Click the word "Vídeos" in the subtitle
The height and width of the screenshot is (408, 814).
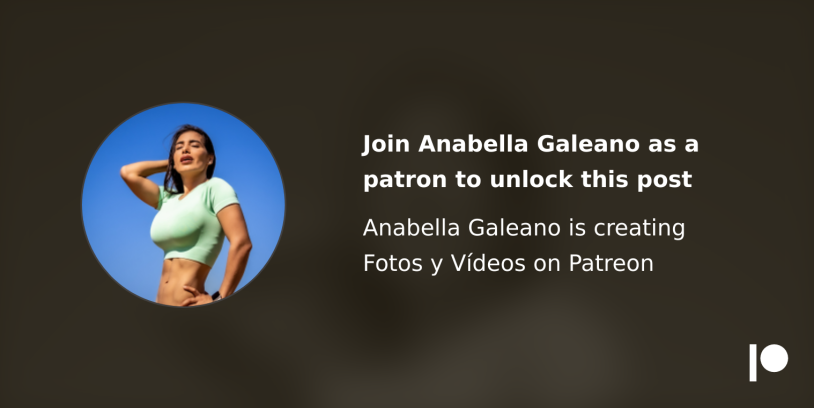click(x=488, y=263)
